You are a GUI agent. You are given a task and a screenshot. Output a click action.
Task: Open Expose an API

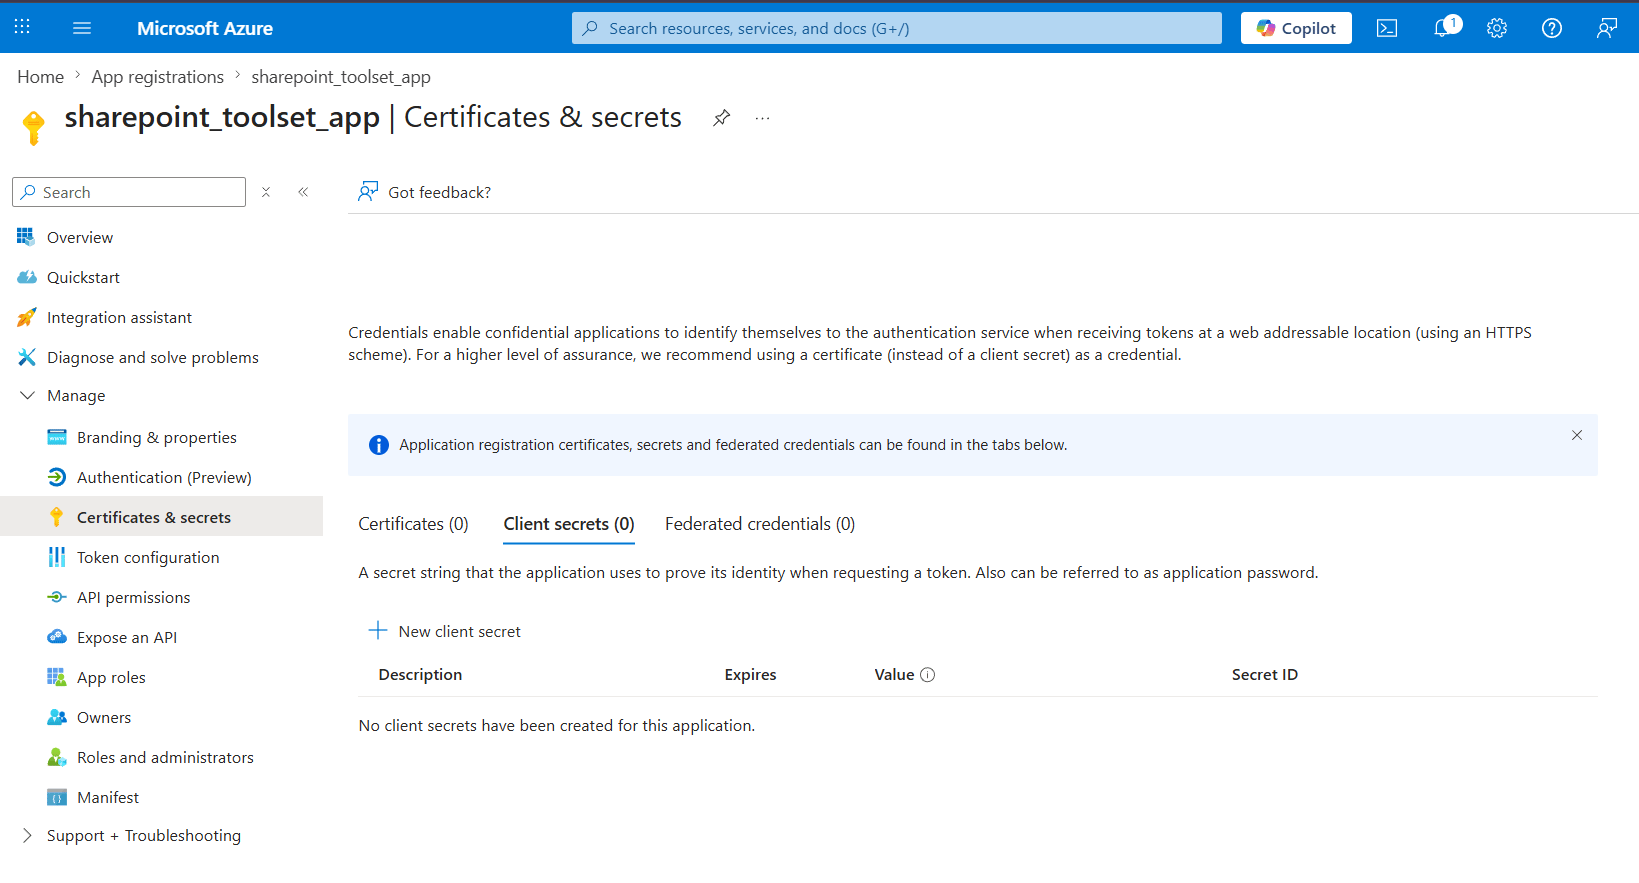(x=127, y=637)
